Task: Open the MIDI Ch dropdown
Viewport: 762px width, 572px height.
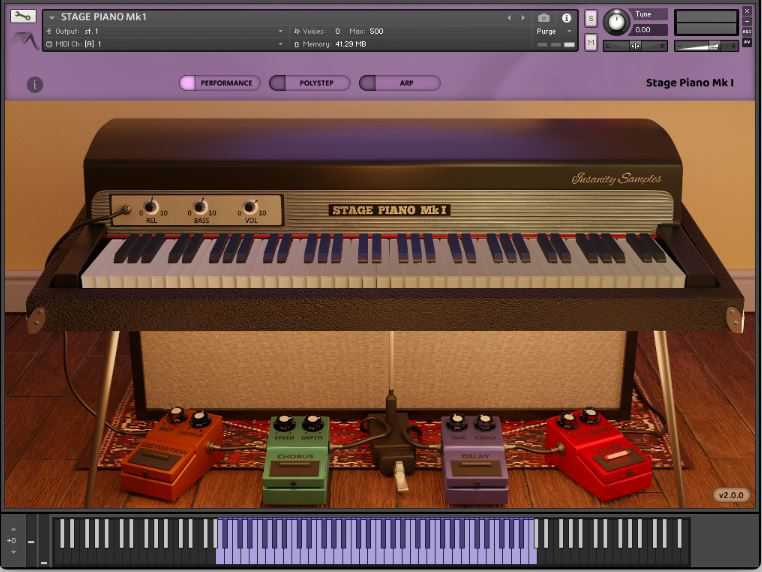Action: point(280,44)
